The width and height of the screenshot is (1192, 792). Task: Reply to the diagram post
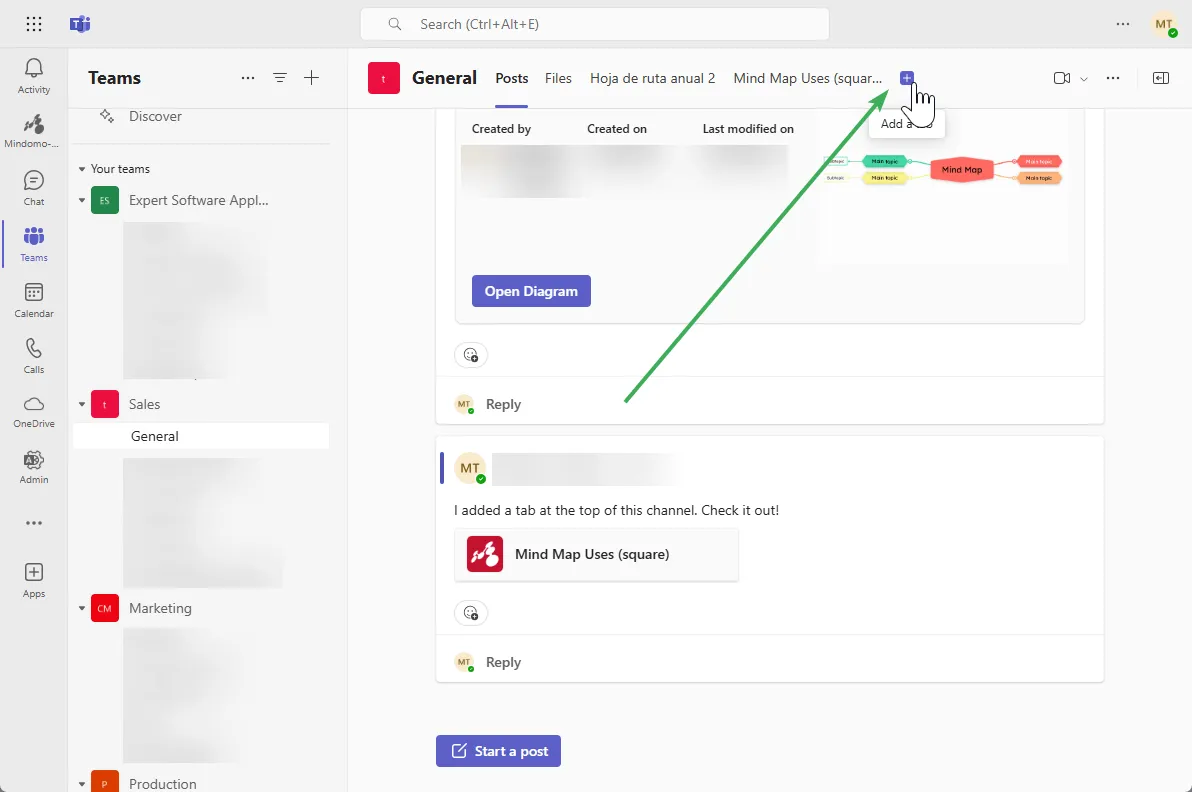tap(503, 404)
